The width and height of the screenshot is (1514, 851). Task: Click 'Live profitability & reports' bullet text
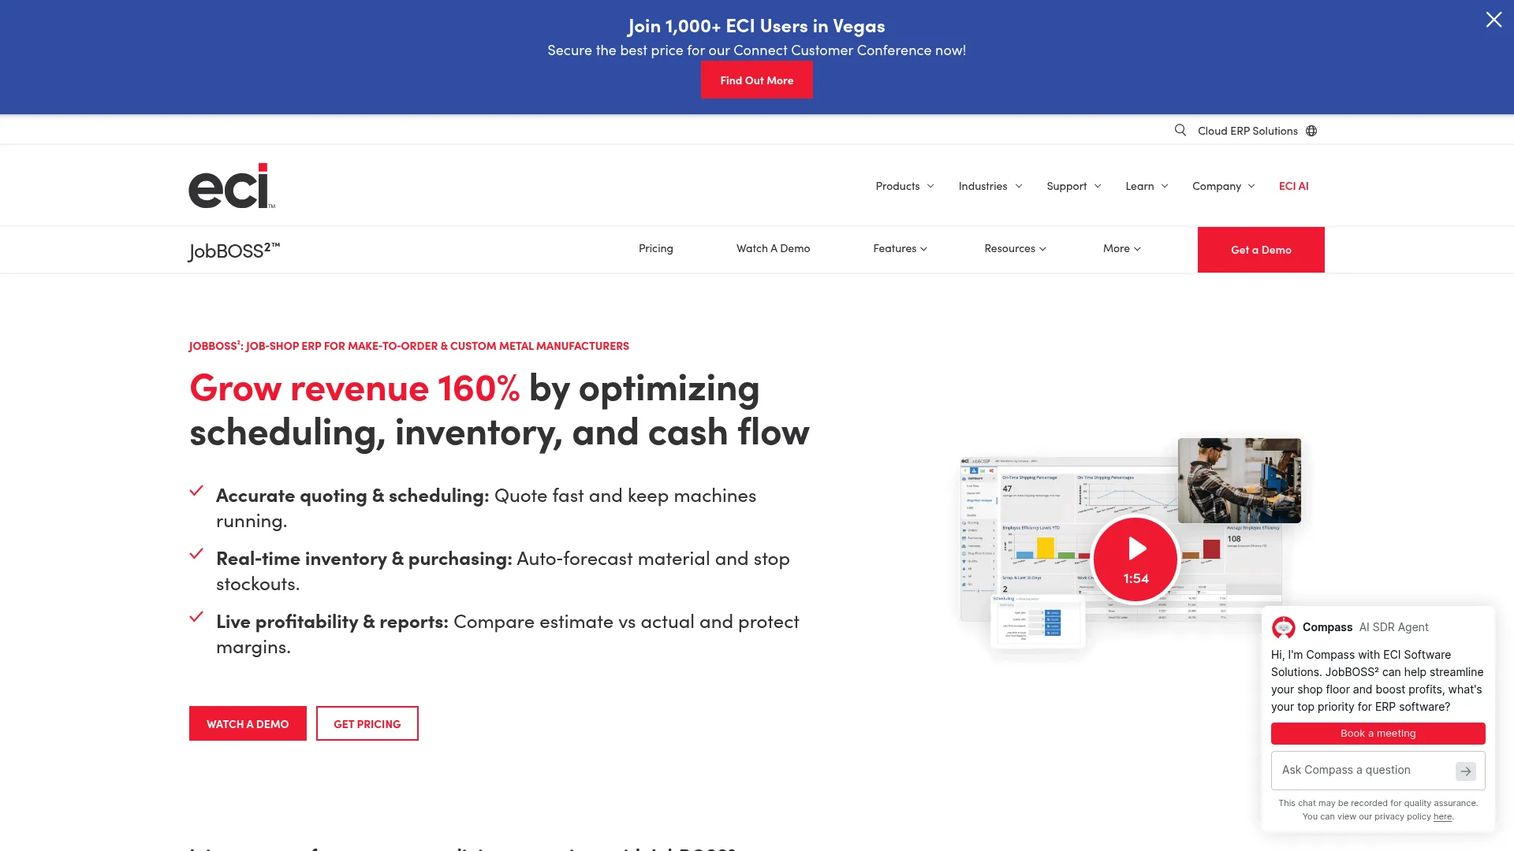pyautogui.click(x=332, y=622)
